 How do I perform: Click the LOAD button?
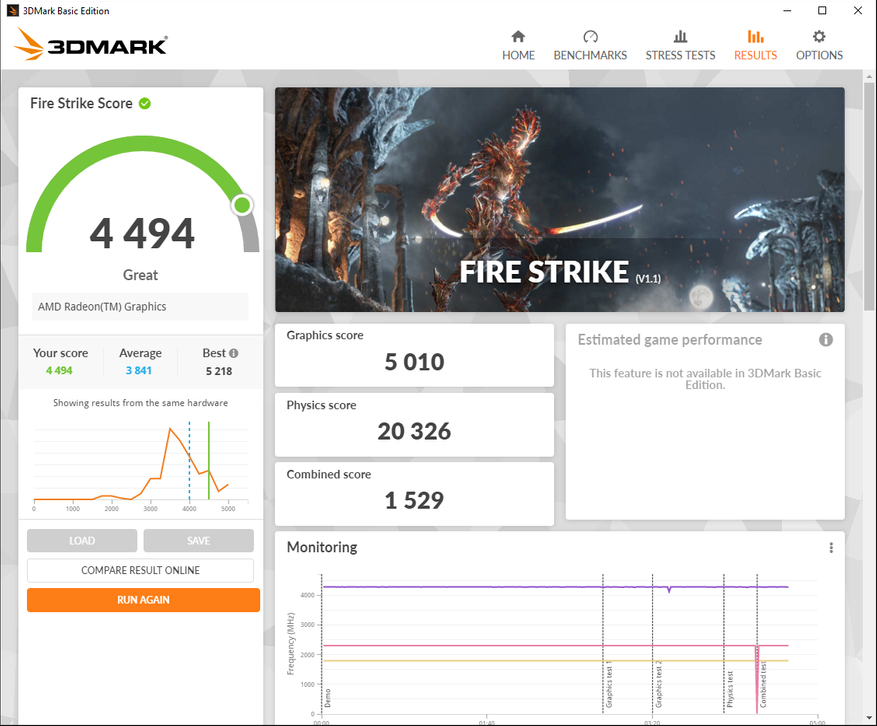(82, 541)
